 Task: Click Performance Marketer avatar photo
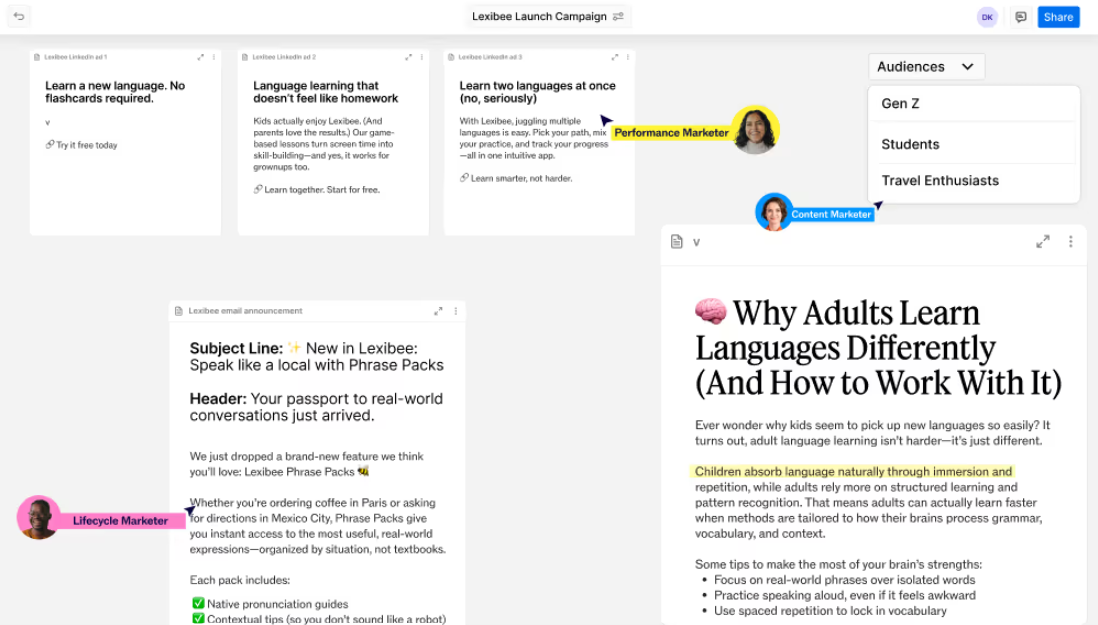pyautogui.click(x=755, y=129)
